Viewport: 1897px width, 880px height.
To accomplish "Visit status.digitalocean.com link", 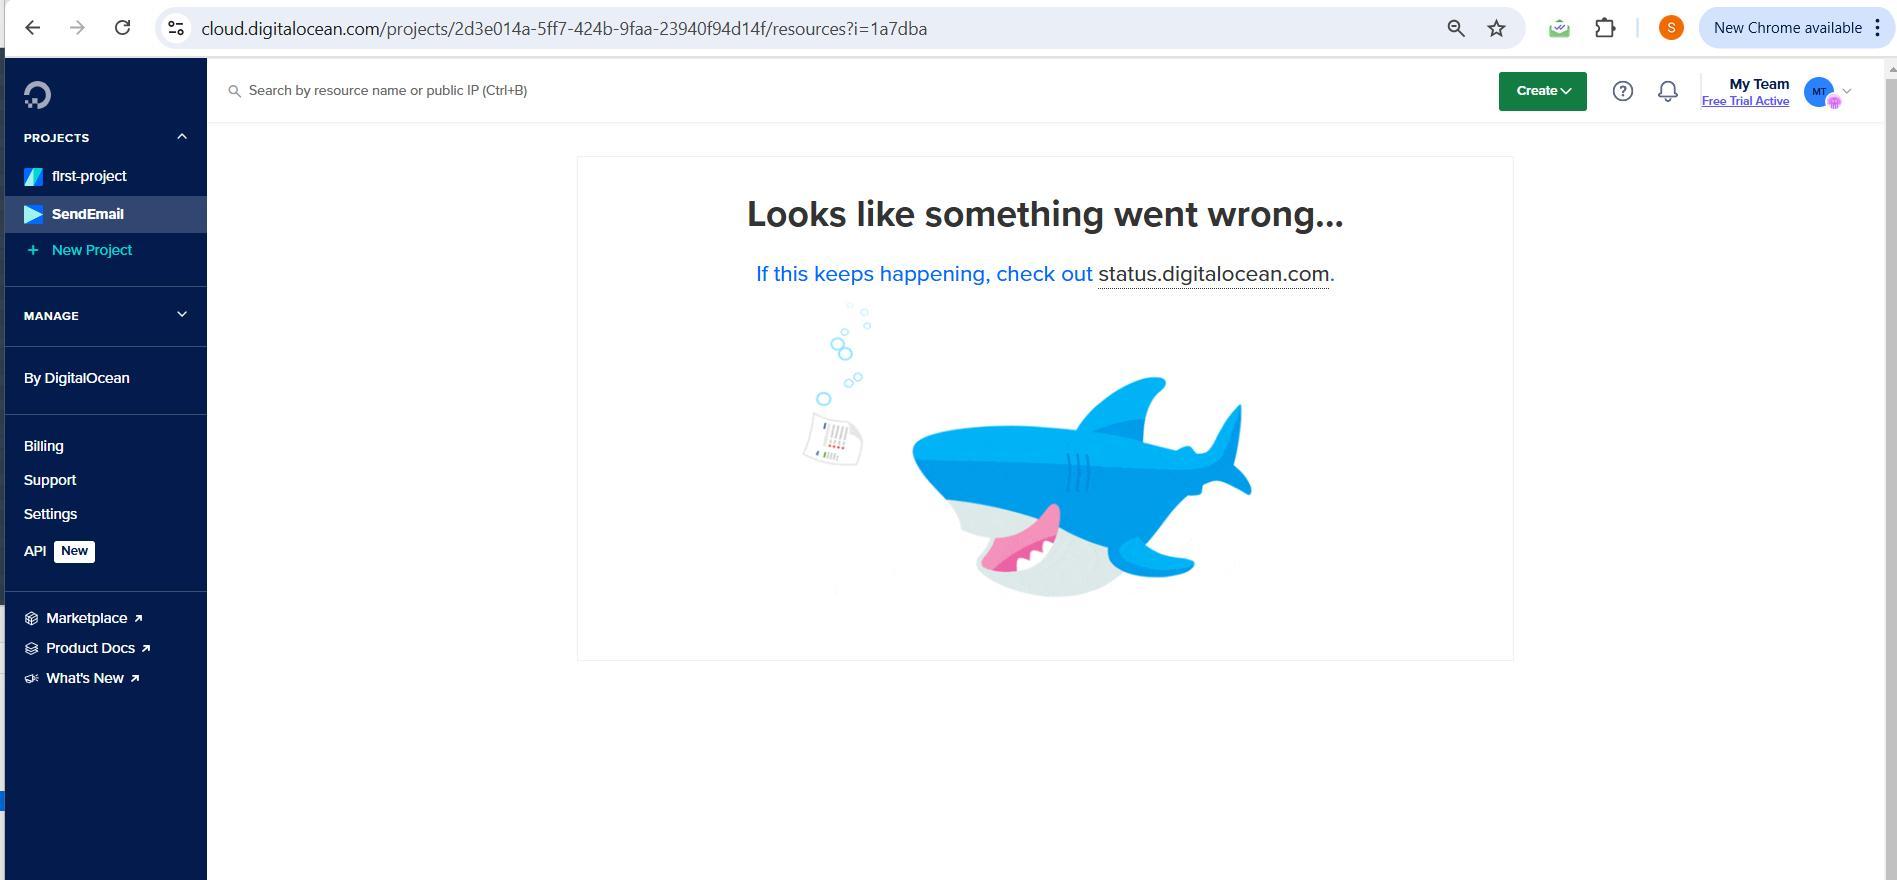I will point(1214,274).
